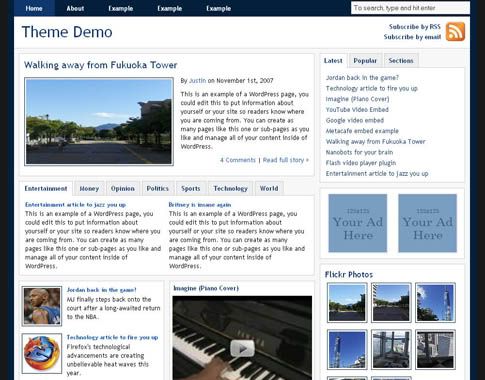This screenshot has width=485, height=380.
Task: Switch to the Popular tab
Action: point(365,61)
